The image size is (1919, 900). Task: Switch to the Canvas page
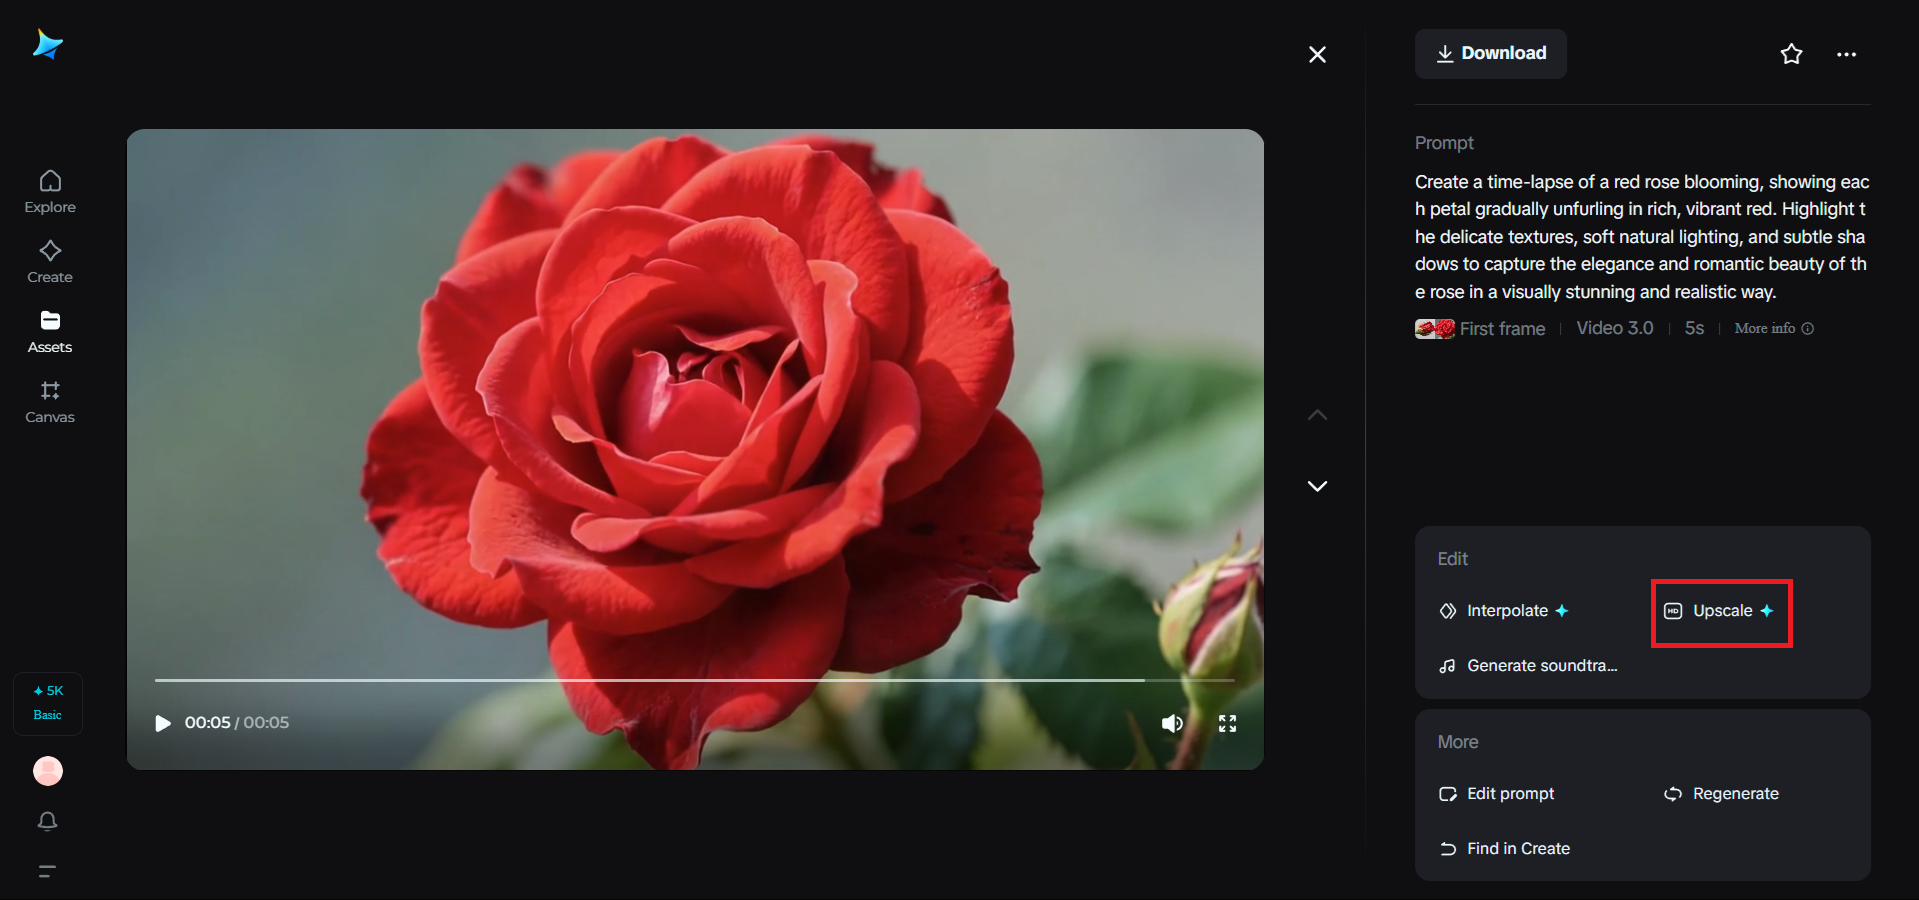(x=50, y=402)
